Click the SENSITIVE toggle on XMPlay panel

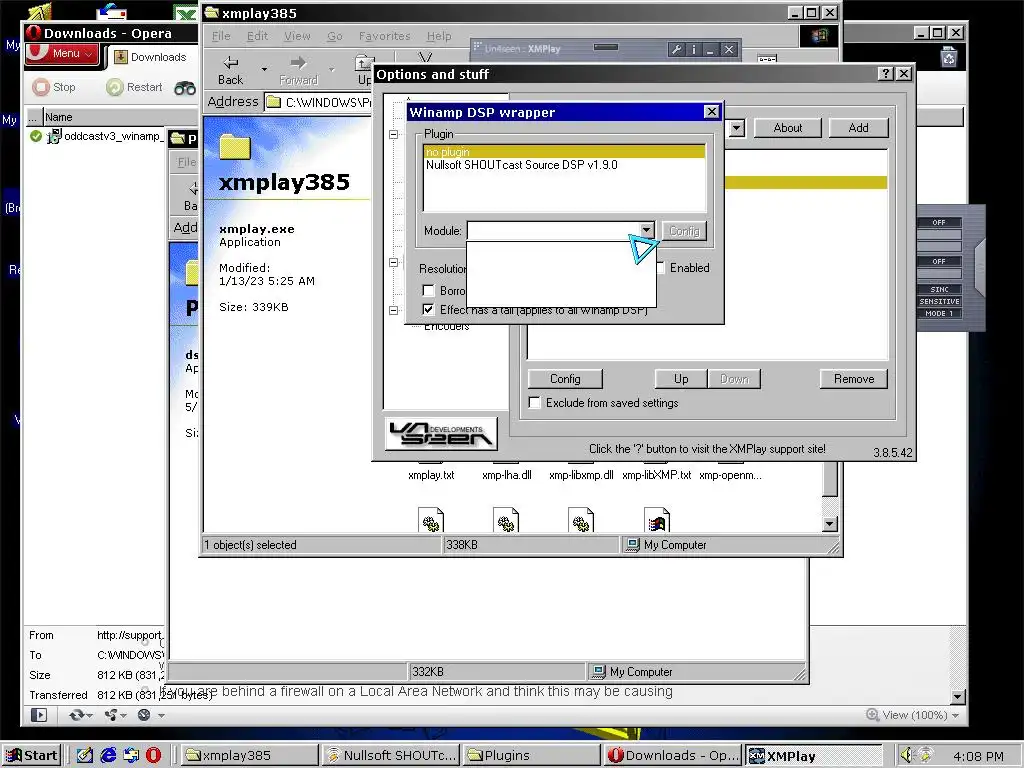pos(939,301)
